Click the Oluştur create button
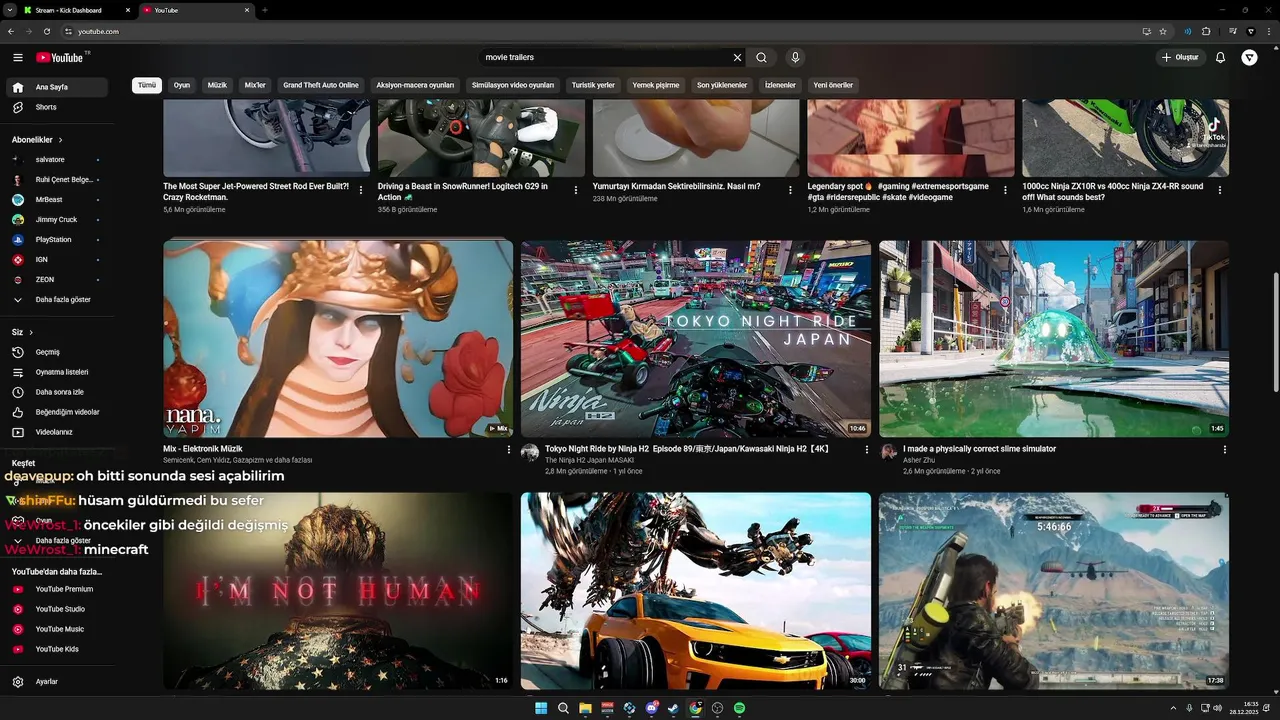The width and height of the screenshot is (1280, 720). [x=1180, y=58]
